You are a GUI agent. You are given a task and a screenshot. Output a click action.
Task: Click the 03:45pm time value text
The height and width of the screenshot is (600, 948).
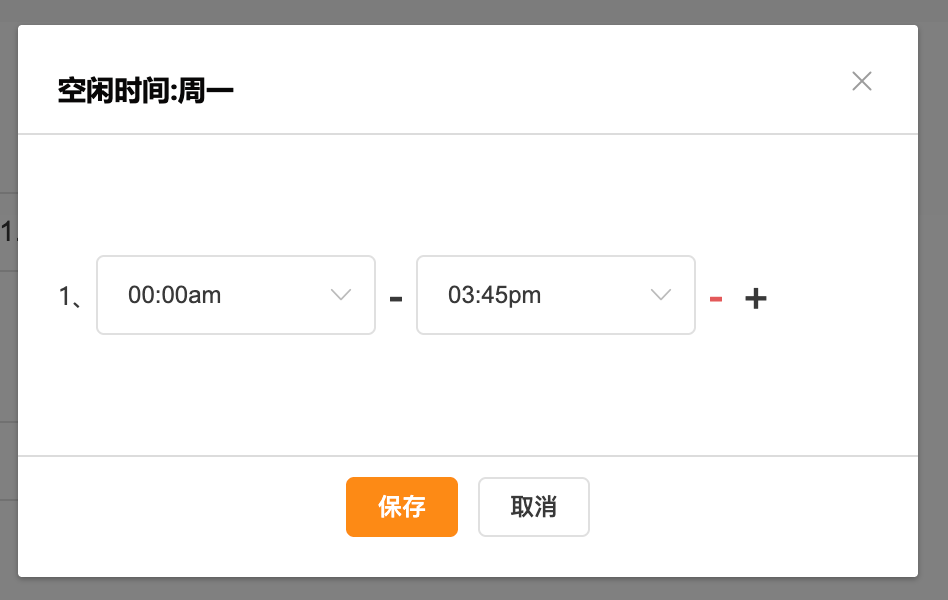coord(495,295)
